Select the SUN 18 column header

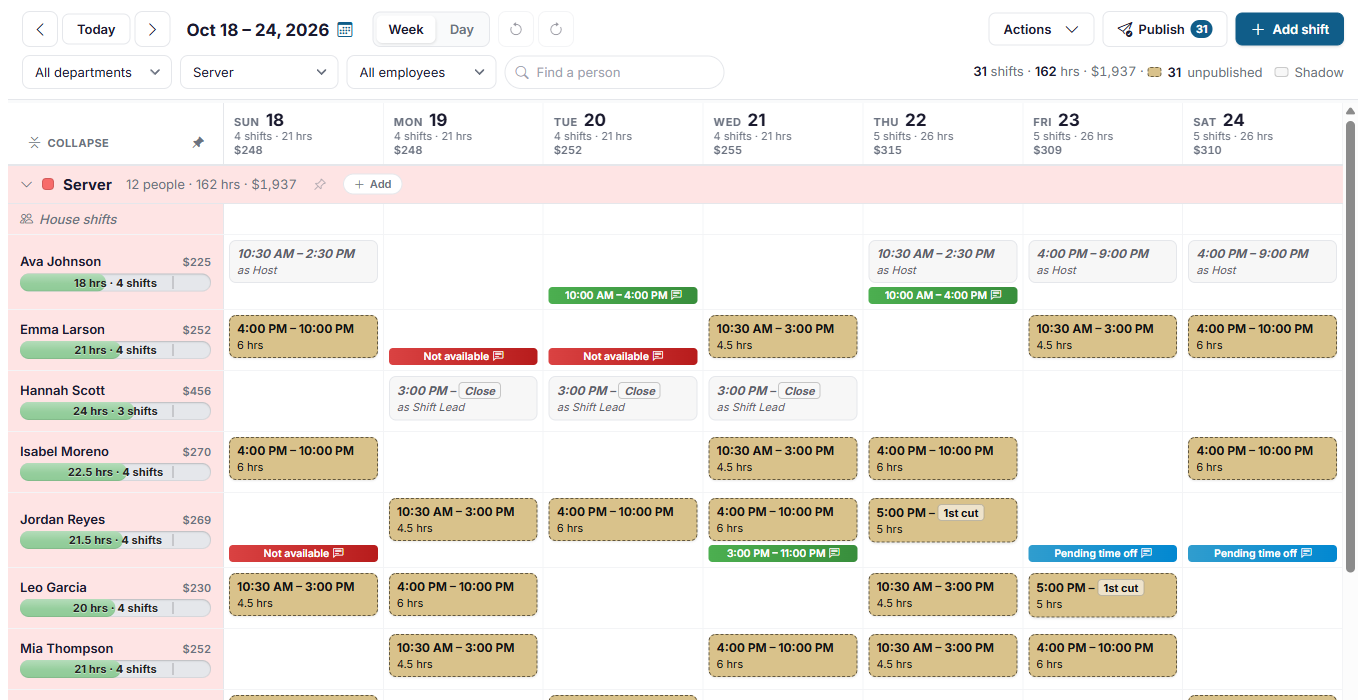303,134
